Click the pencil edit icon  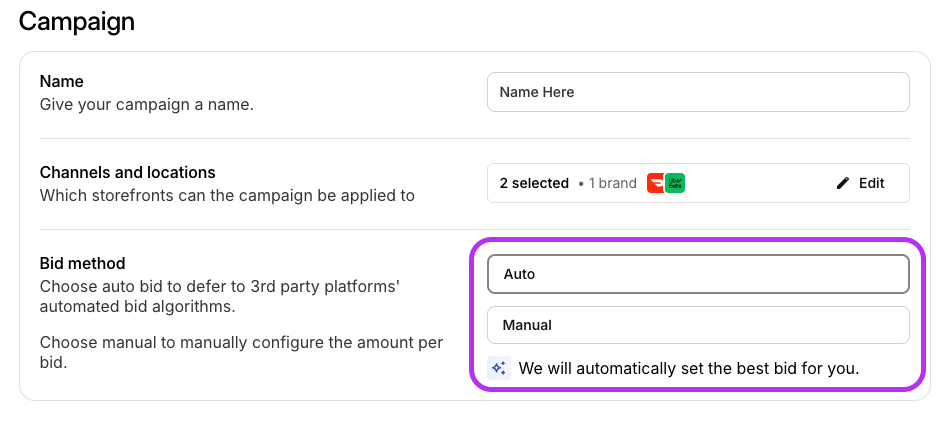pos(842,183)
